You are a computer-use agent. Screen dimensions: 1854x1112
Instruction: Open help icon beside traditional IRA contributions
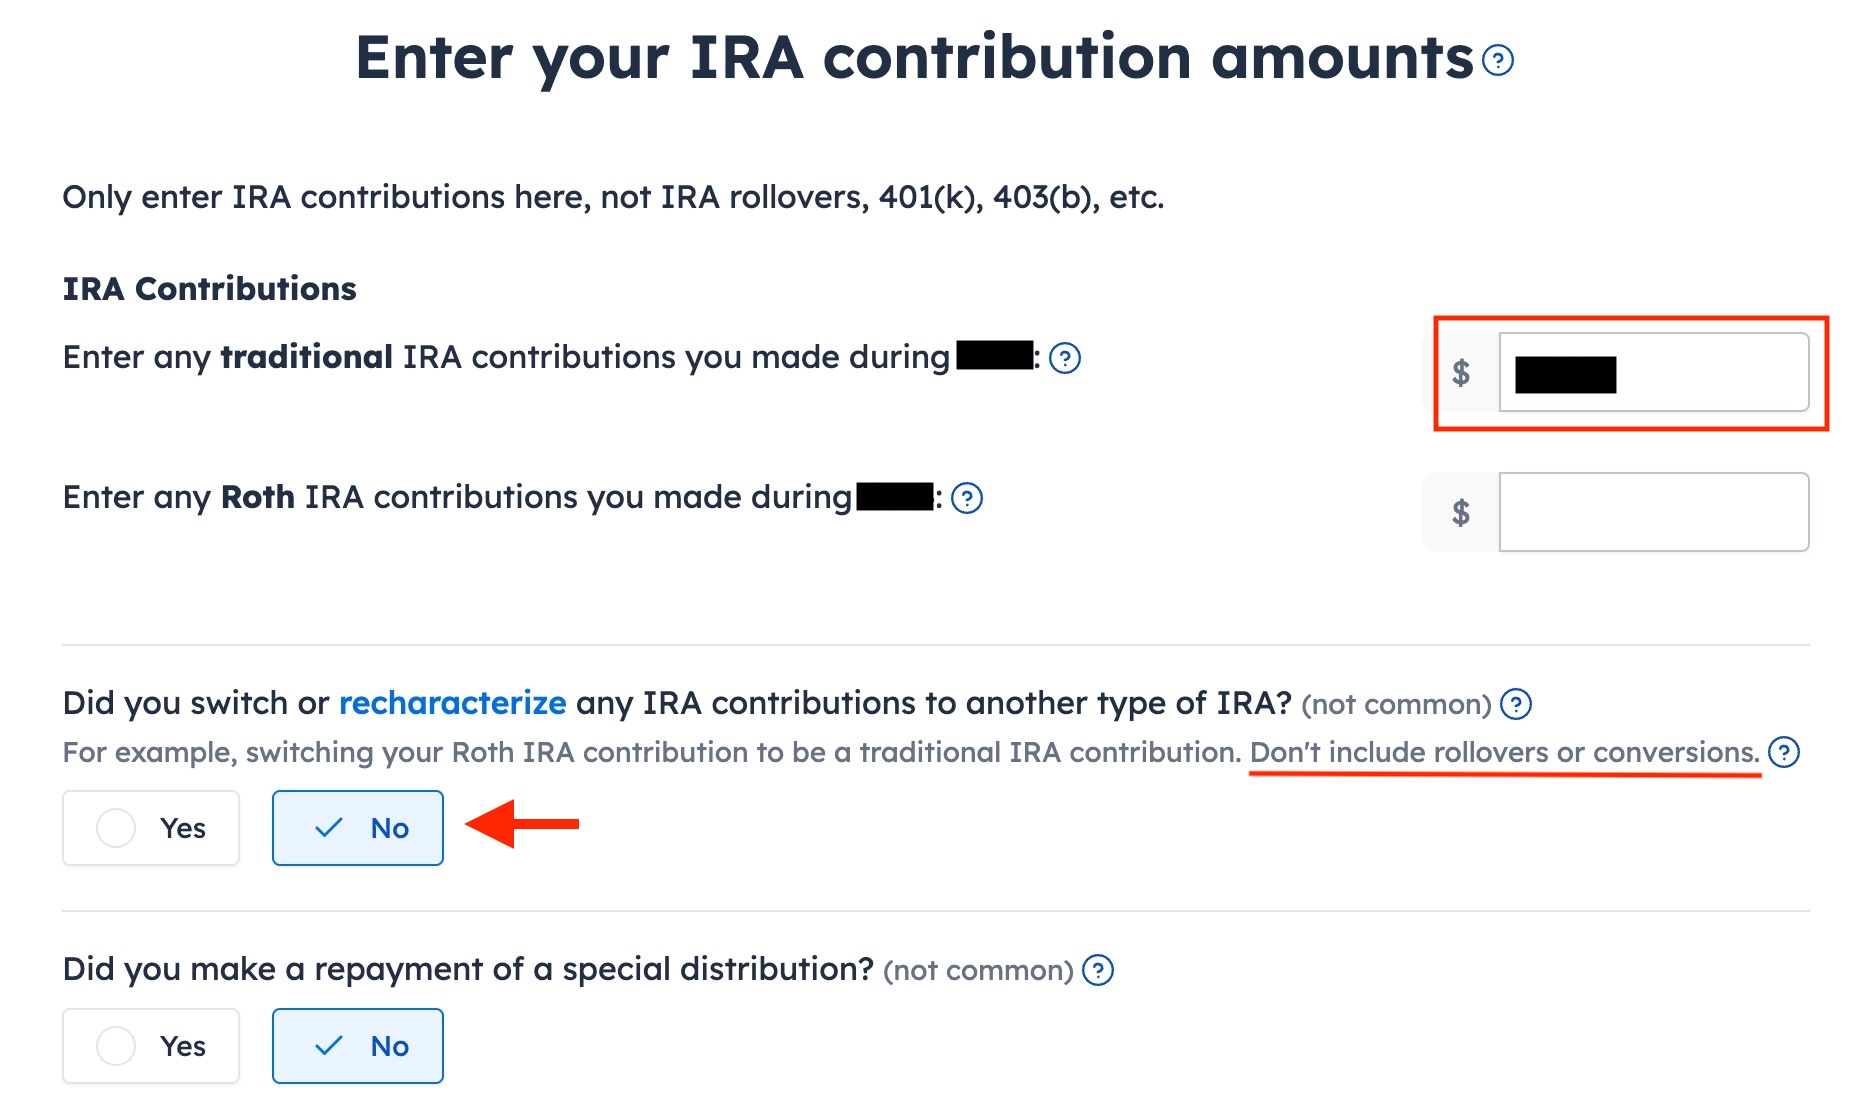click(x=1065, y=359)
